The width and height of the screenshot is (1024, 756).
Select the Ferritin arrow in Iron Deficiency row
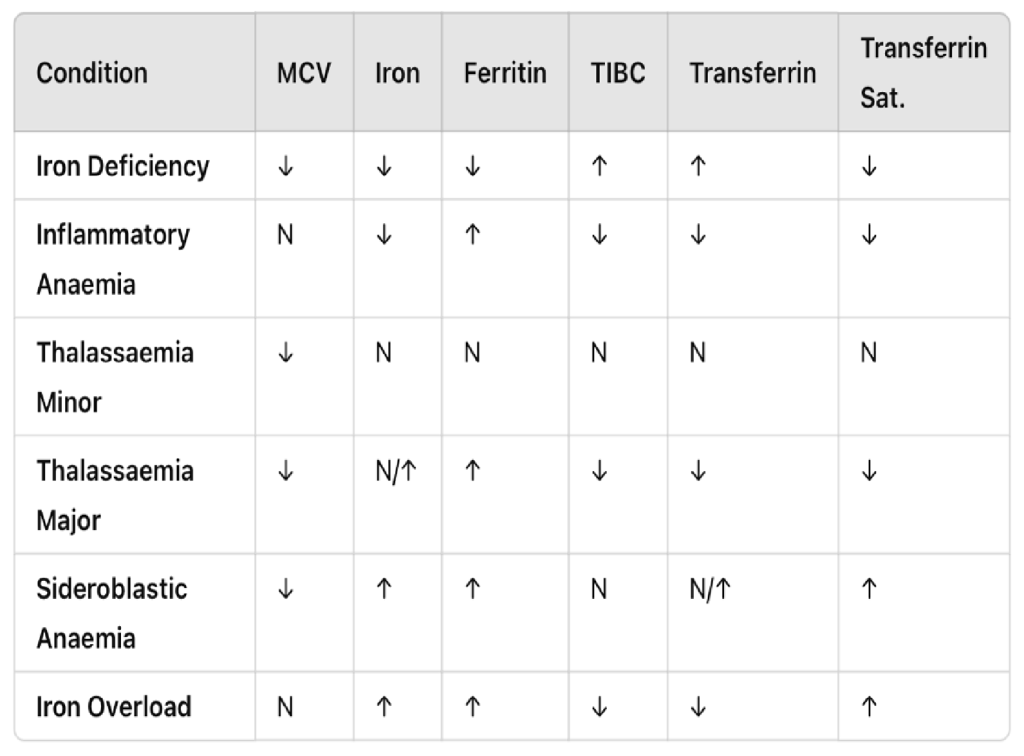click(473, 167)
